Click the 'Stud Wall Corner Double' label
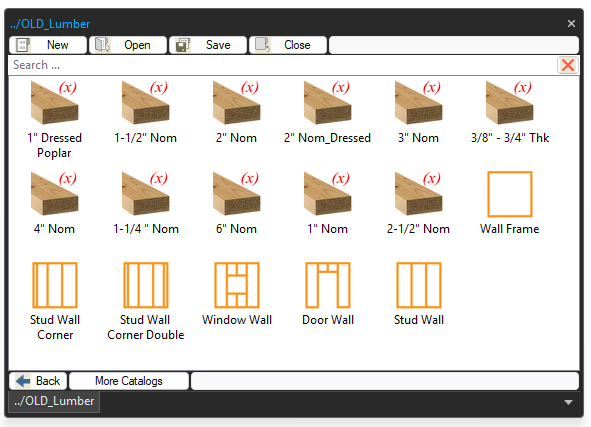Screen dimensions: 591x427 tap(145, 328)
